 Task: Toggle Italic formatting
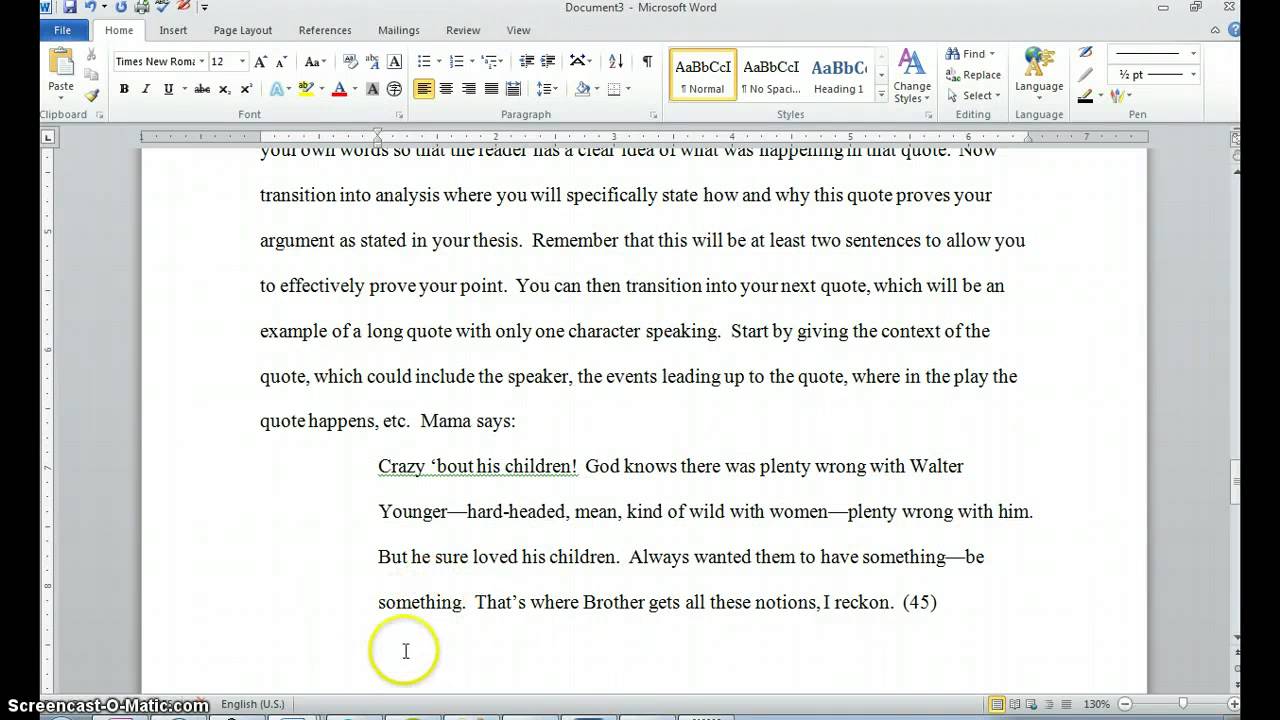pos(146,89)
